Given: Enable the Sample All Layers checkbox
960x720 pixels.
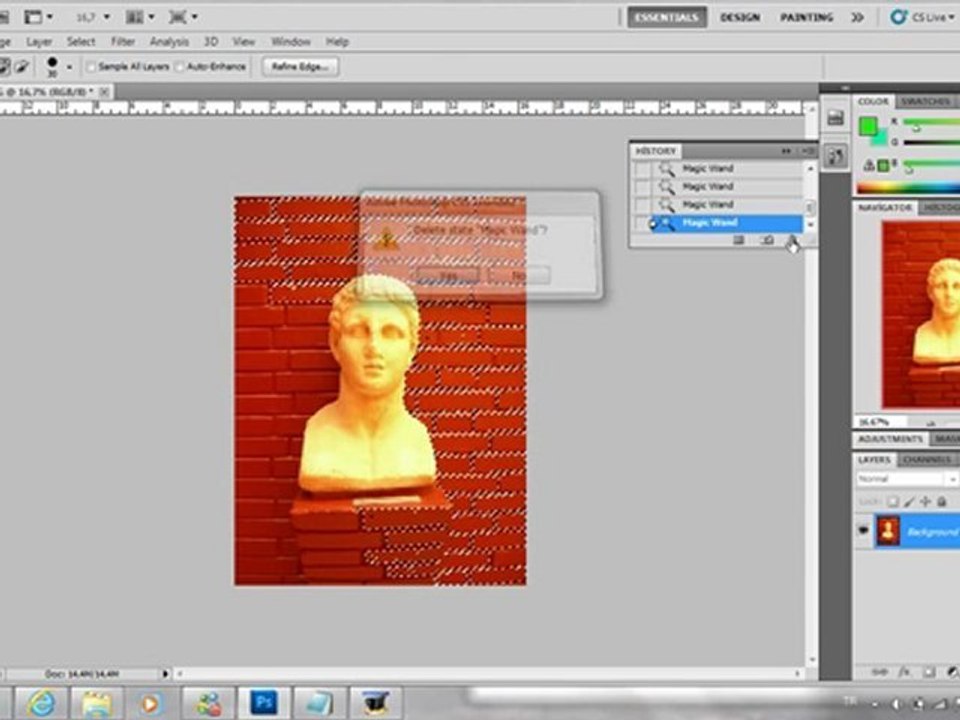Looking at the screenshot, I should click(91, 67).
